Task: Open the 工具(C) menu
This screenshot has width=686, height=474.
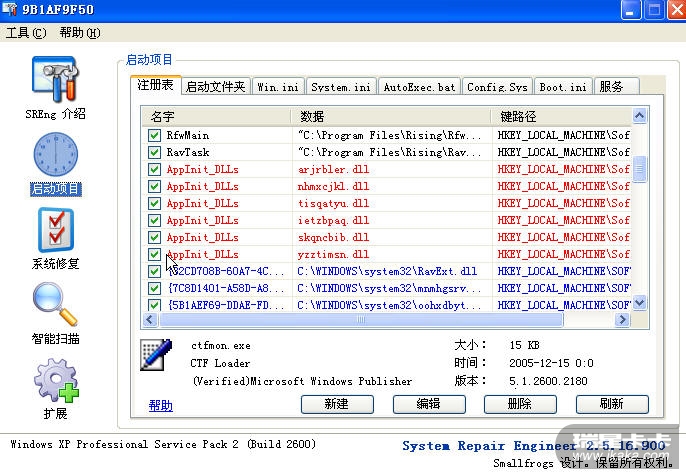Action: (26, 33)
